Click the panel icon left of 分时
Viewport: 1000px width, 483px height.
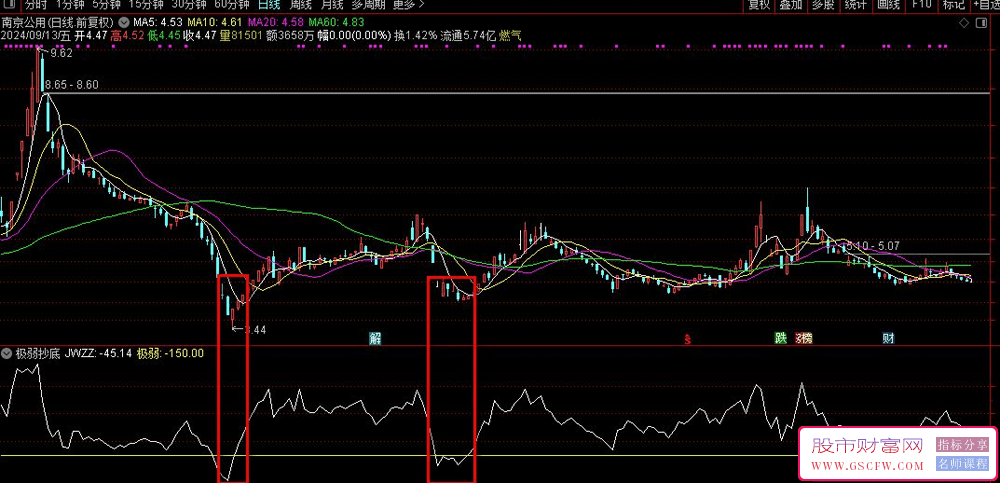tap(9, 4)
